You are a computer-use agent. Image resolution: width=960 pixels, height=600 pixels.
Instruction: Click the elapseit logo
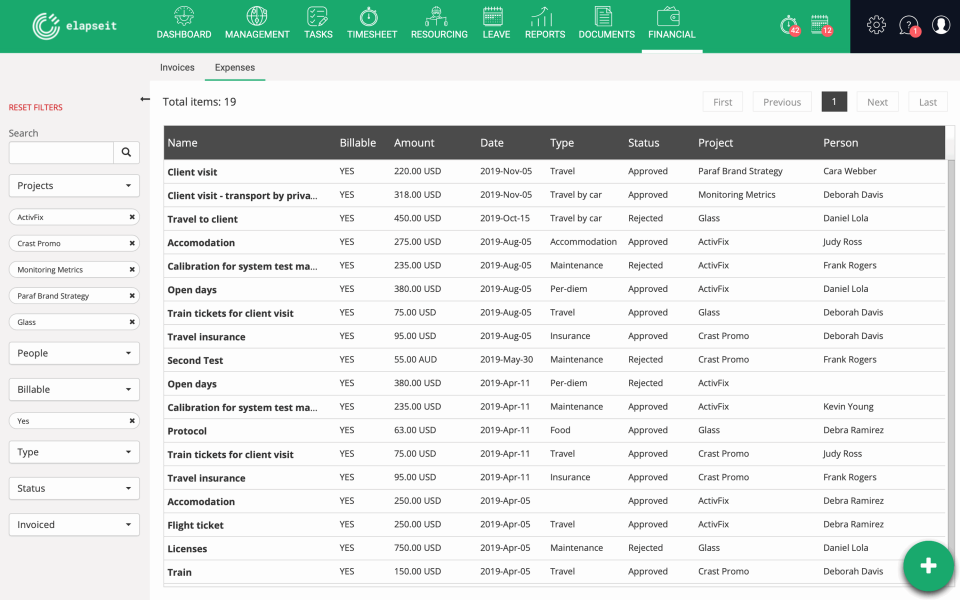click(75, 26)
